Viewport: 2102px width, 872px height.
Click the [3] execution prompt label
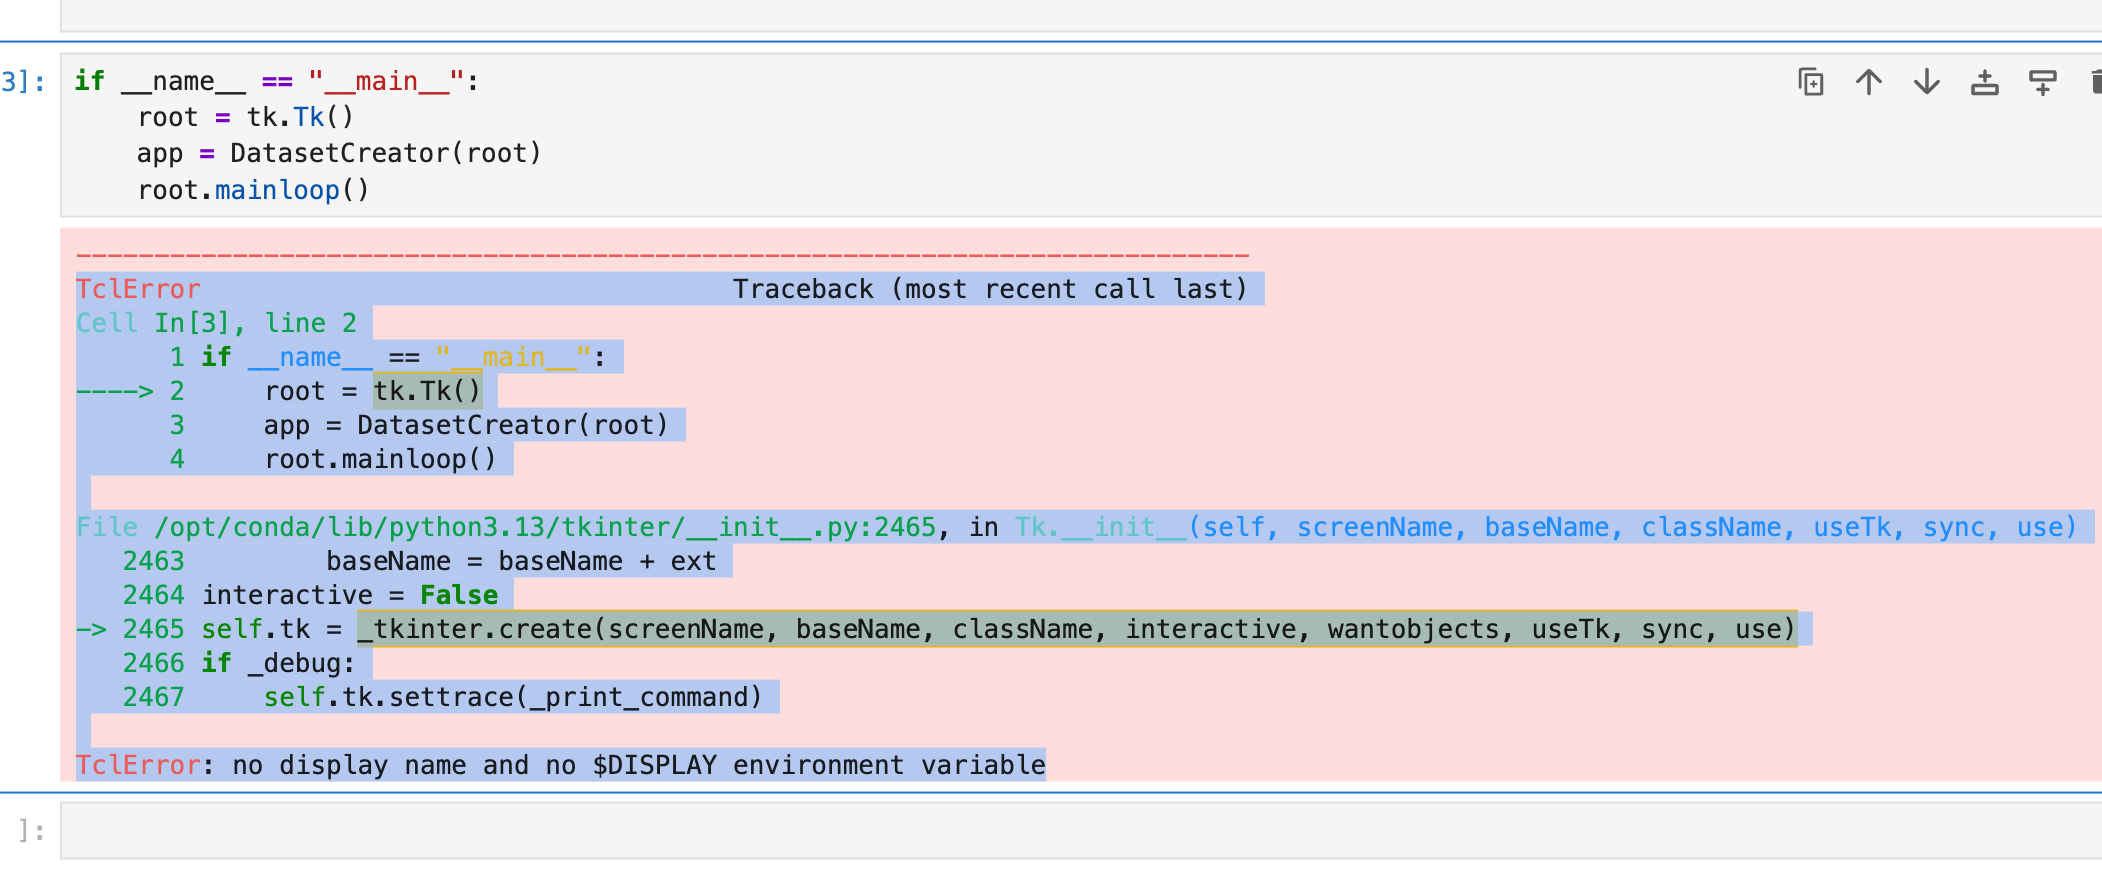[24, 82]
